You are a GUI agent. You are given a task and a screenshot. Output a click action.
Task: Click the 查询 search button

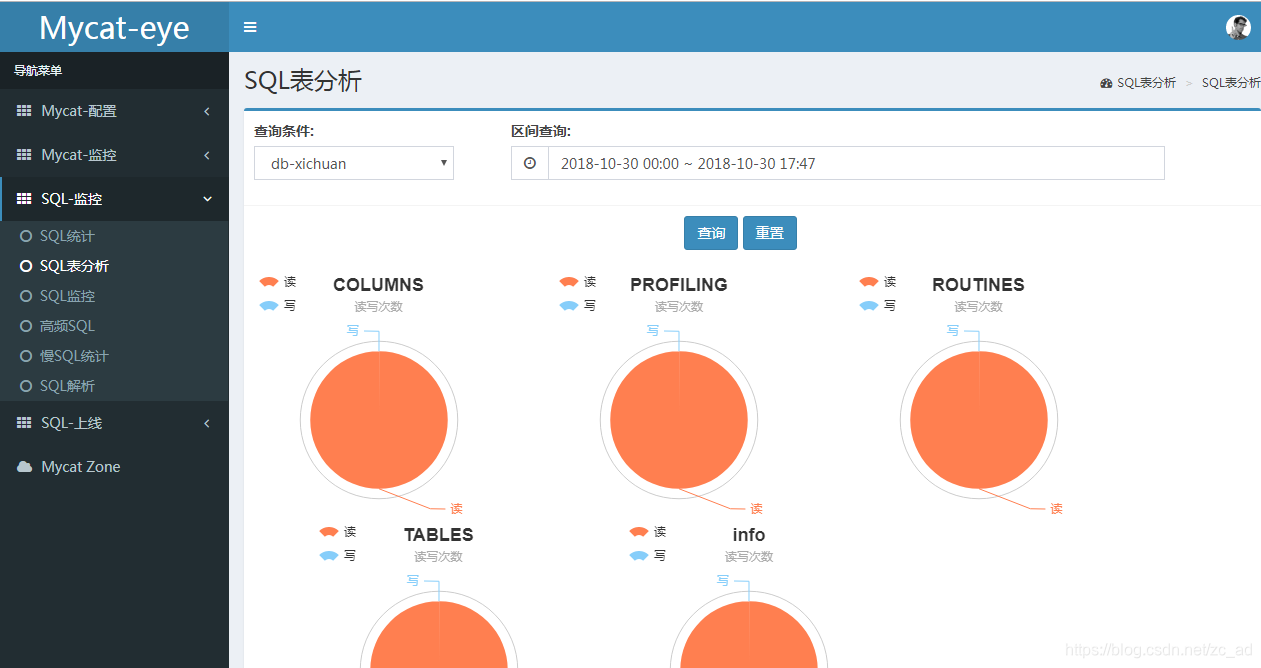pos(711,233)
